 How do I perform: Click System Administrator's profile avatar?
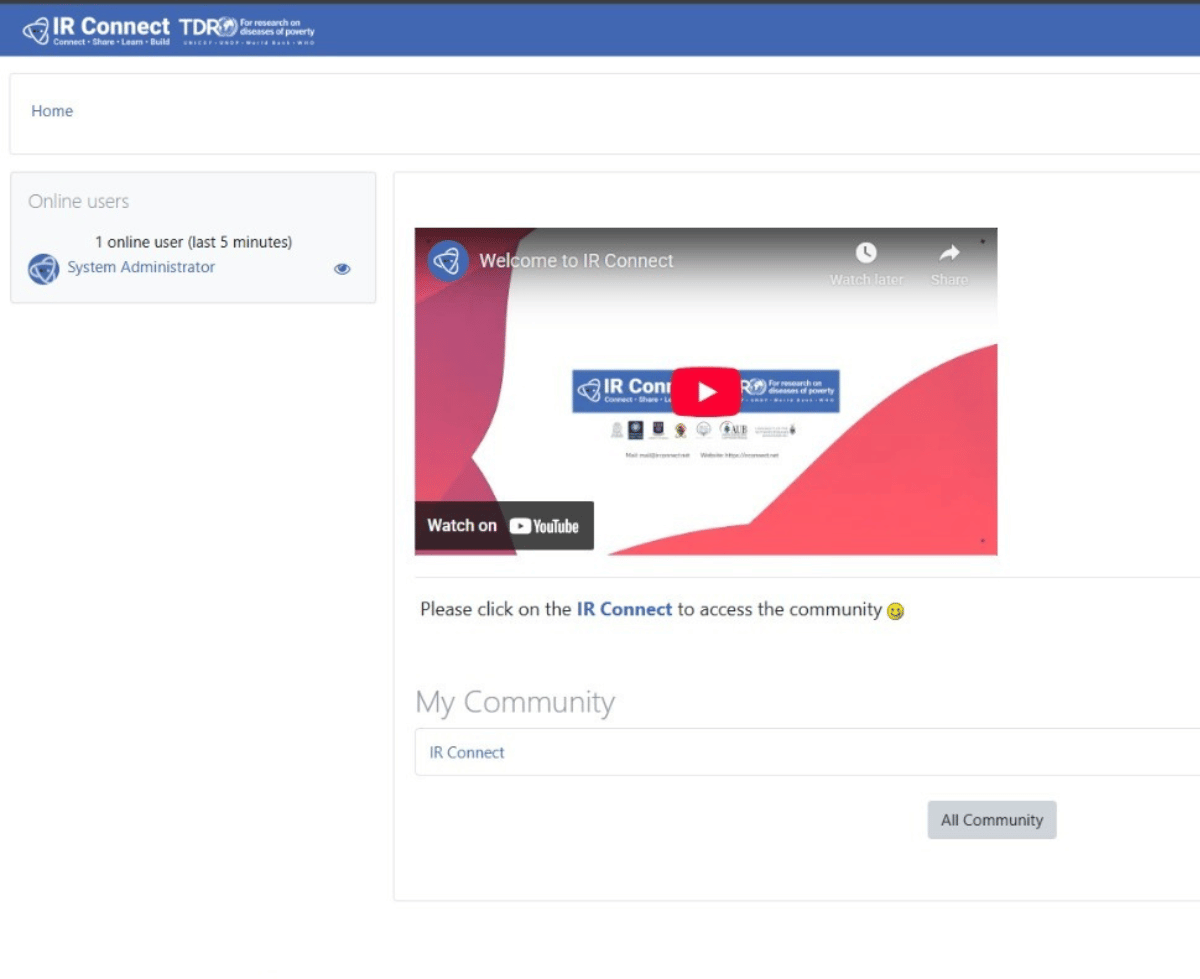pyautogui.click(x=43, y=268)
